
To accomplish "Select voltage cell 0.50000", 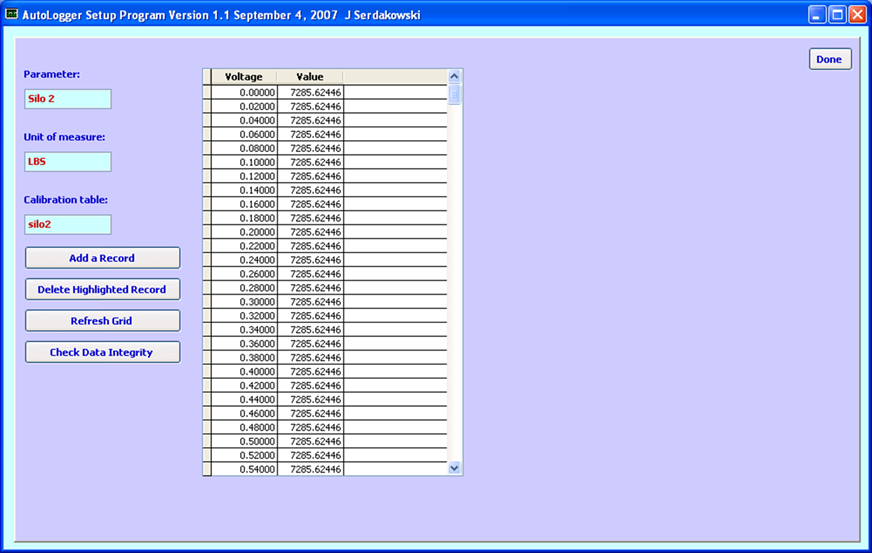I will pos(244,441).
